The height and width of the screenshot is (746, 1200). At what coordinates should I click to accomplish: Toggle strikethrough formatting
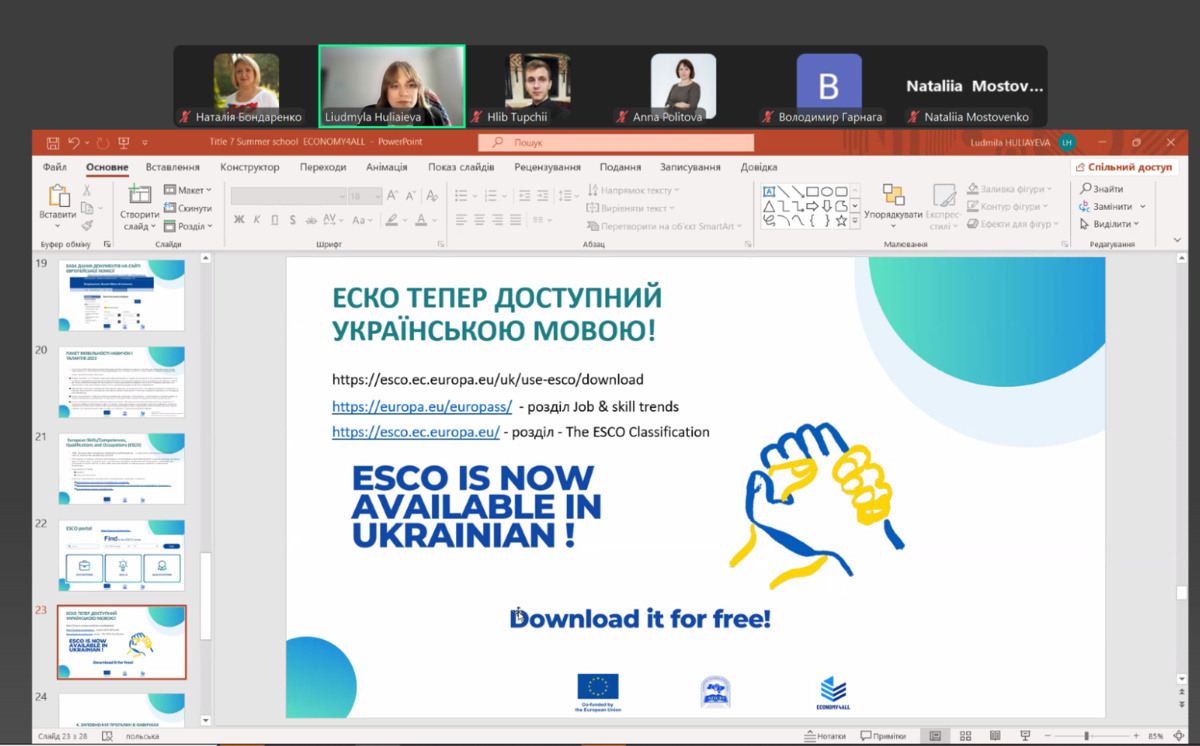(311, 220)
